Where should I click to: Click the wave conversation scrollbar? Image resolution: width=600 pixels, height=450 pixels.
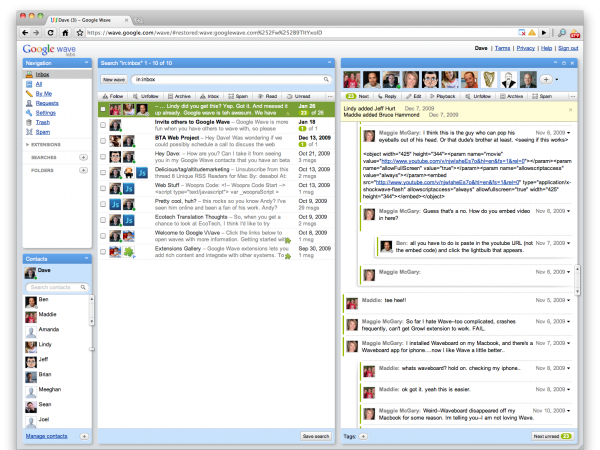tap(577, 280)
